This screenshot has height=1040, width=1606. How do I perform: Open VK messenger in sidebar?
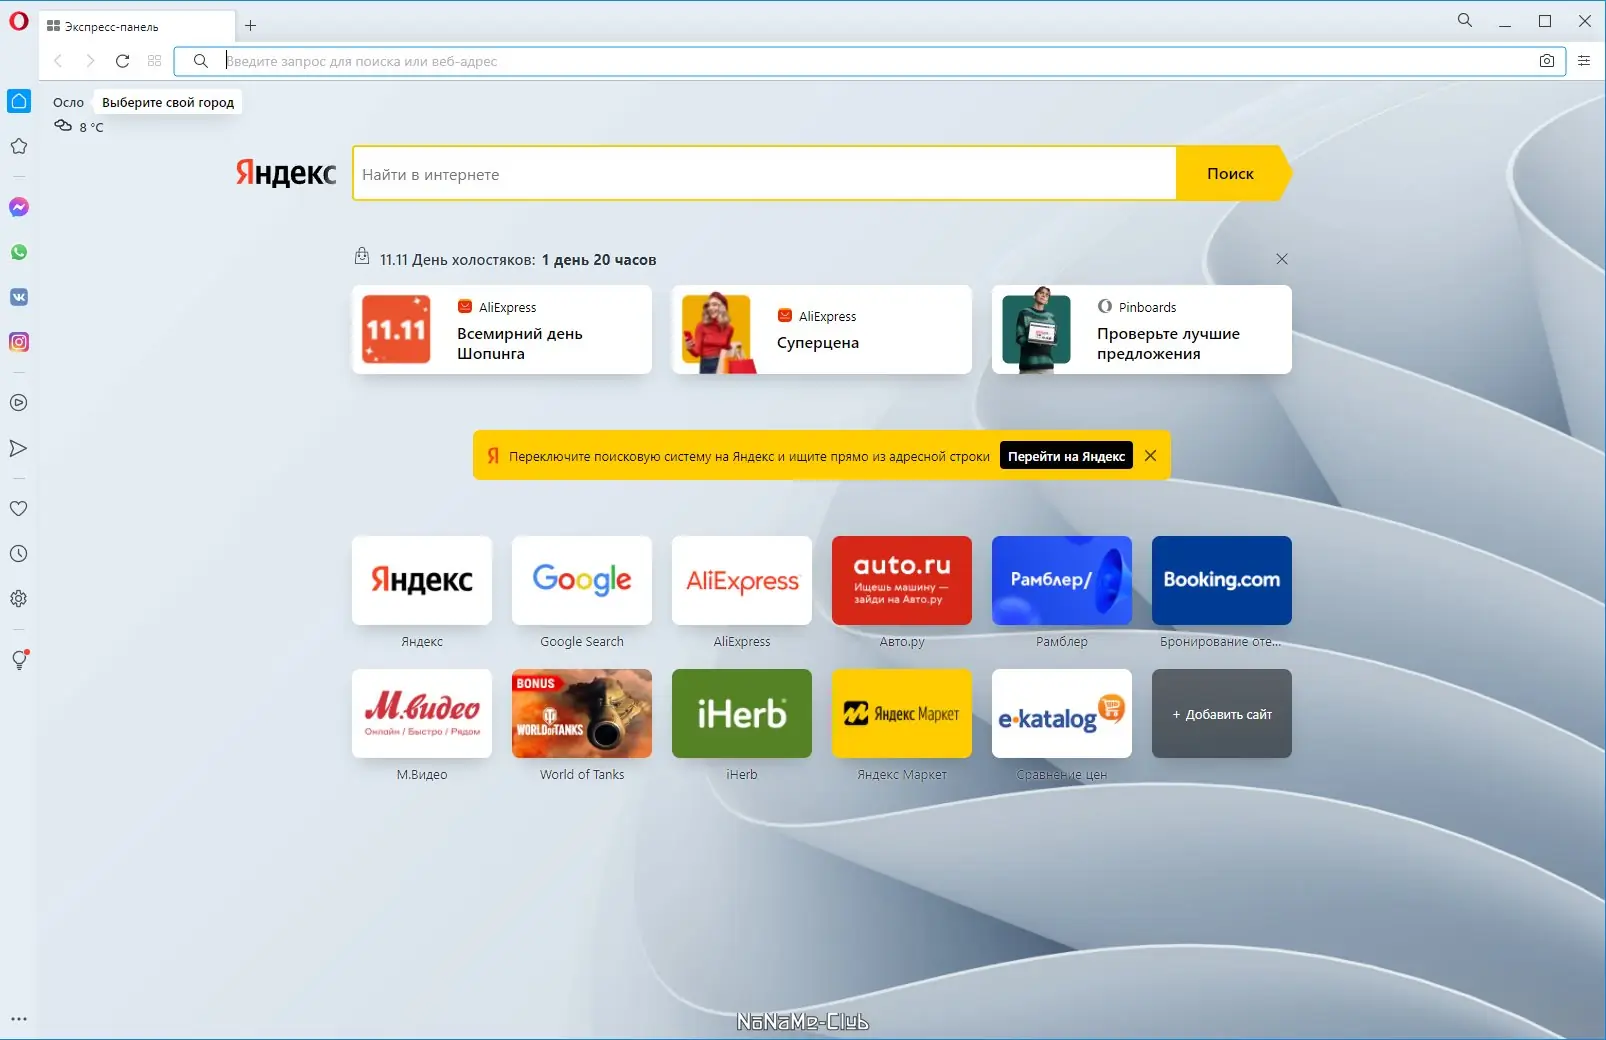19,297
